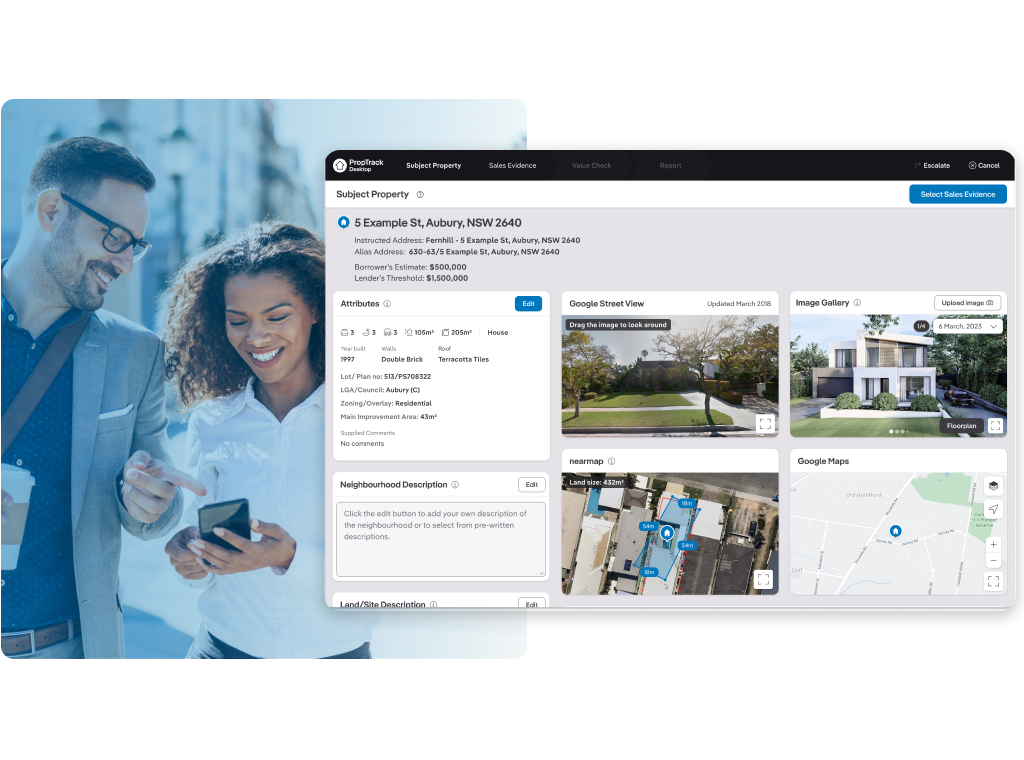Click the house pin on Google Maps
Image resolution: width=1024 pixels, height=760 pixels.
tap(896, 531)
